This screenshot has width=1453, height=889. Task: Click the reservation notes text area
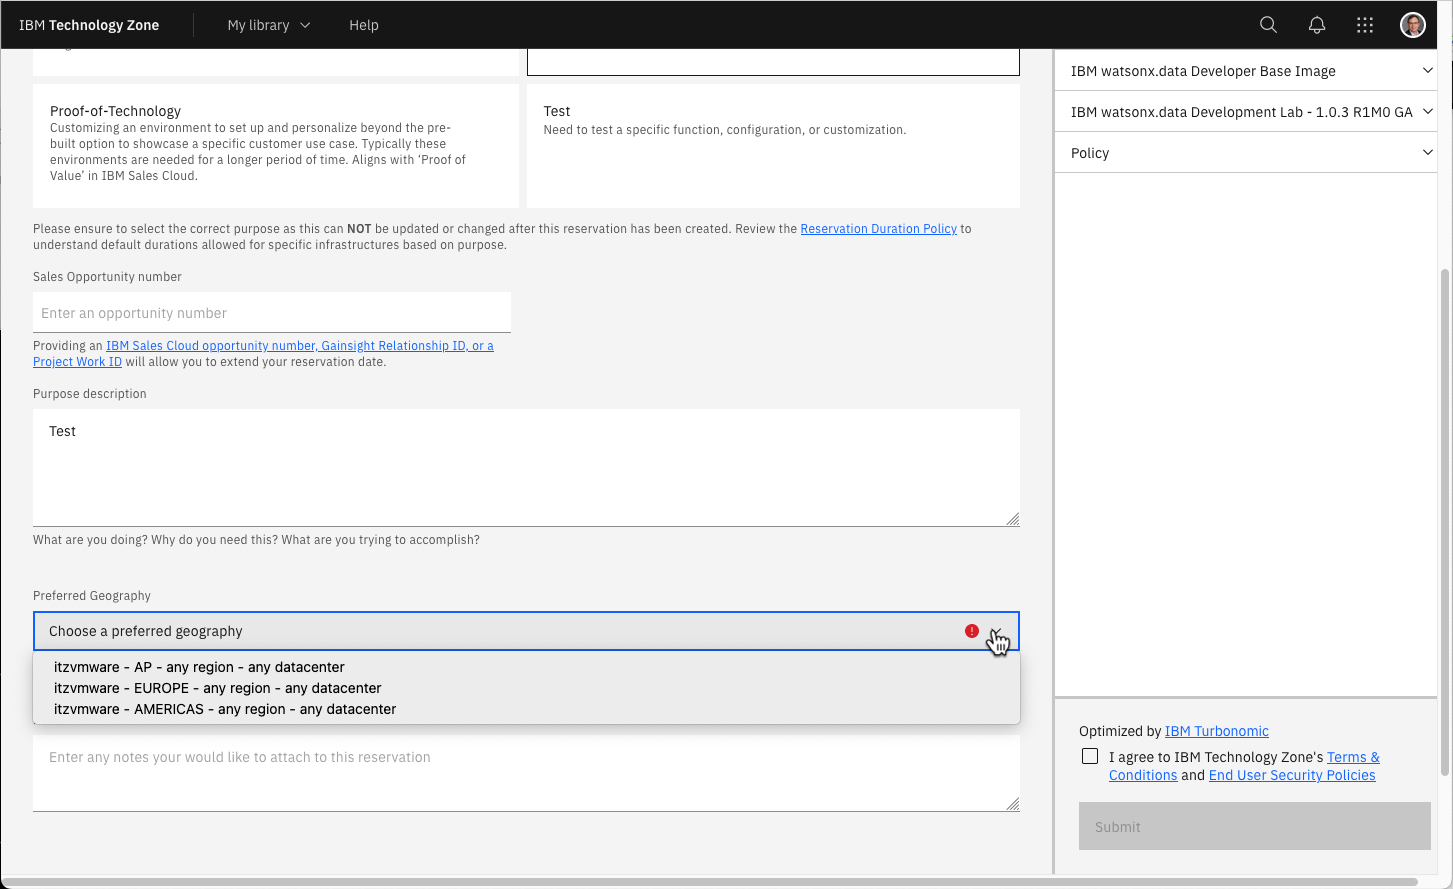(x=526, y=773)
